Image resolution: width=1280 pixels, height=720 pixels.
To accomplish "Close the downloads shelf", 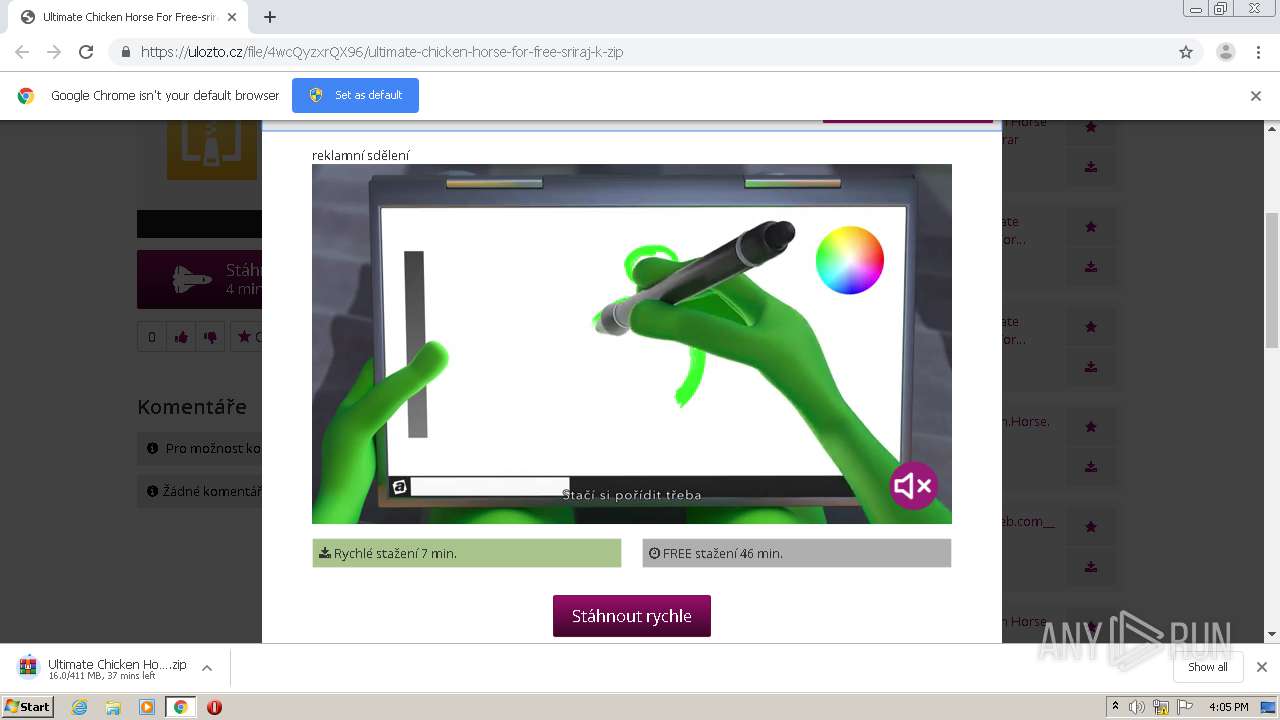I will pyautogui.click(x=1262, y=667).
